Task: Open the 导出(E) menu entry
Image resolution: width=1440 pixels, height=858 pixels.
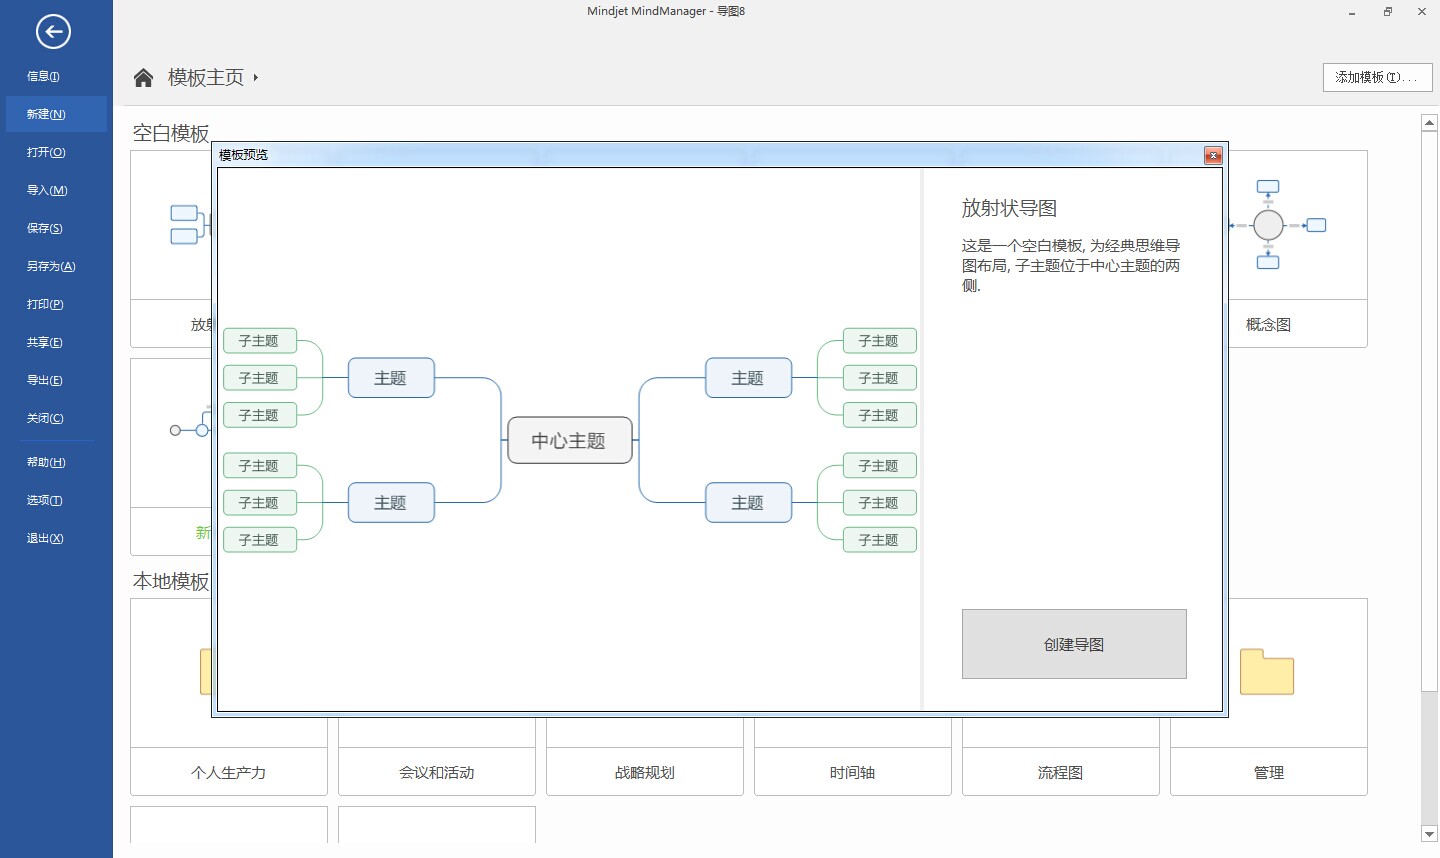Action: tap(44, 380)
